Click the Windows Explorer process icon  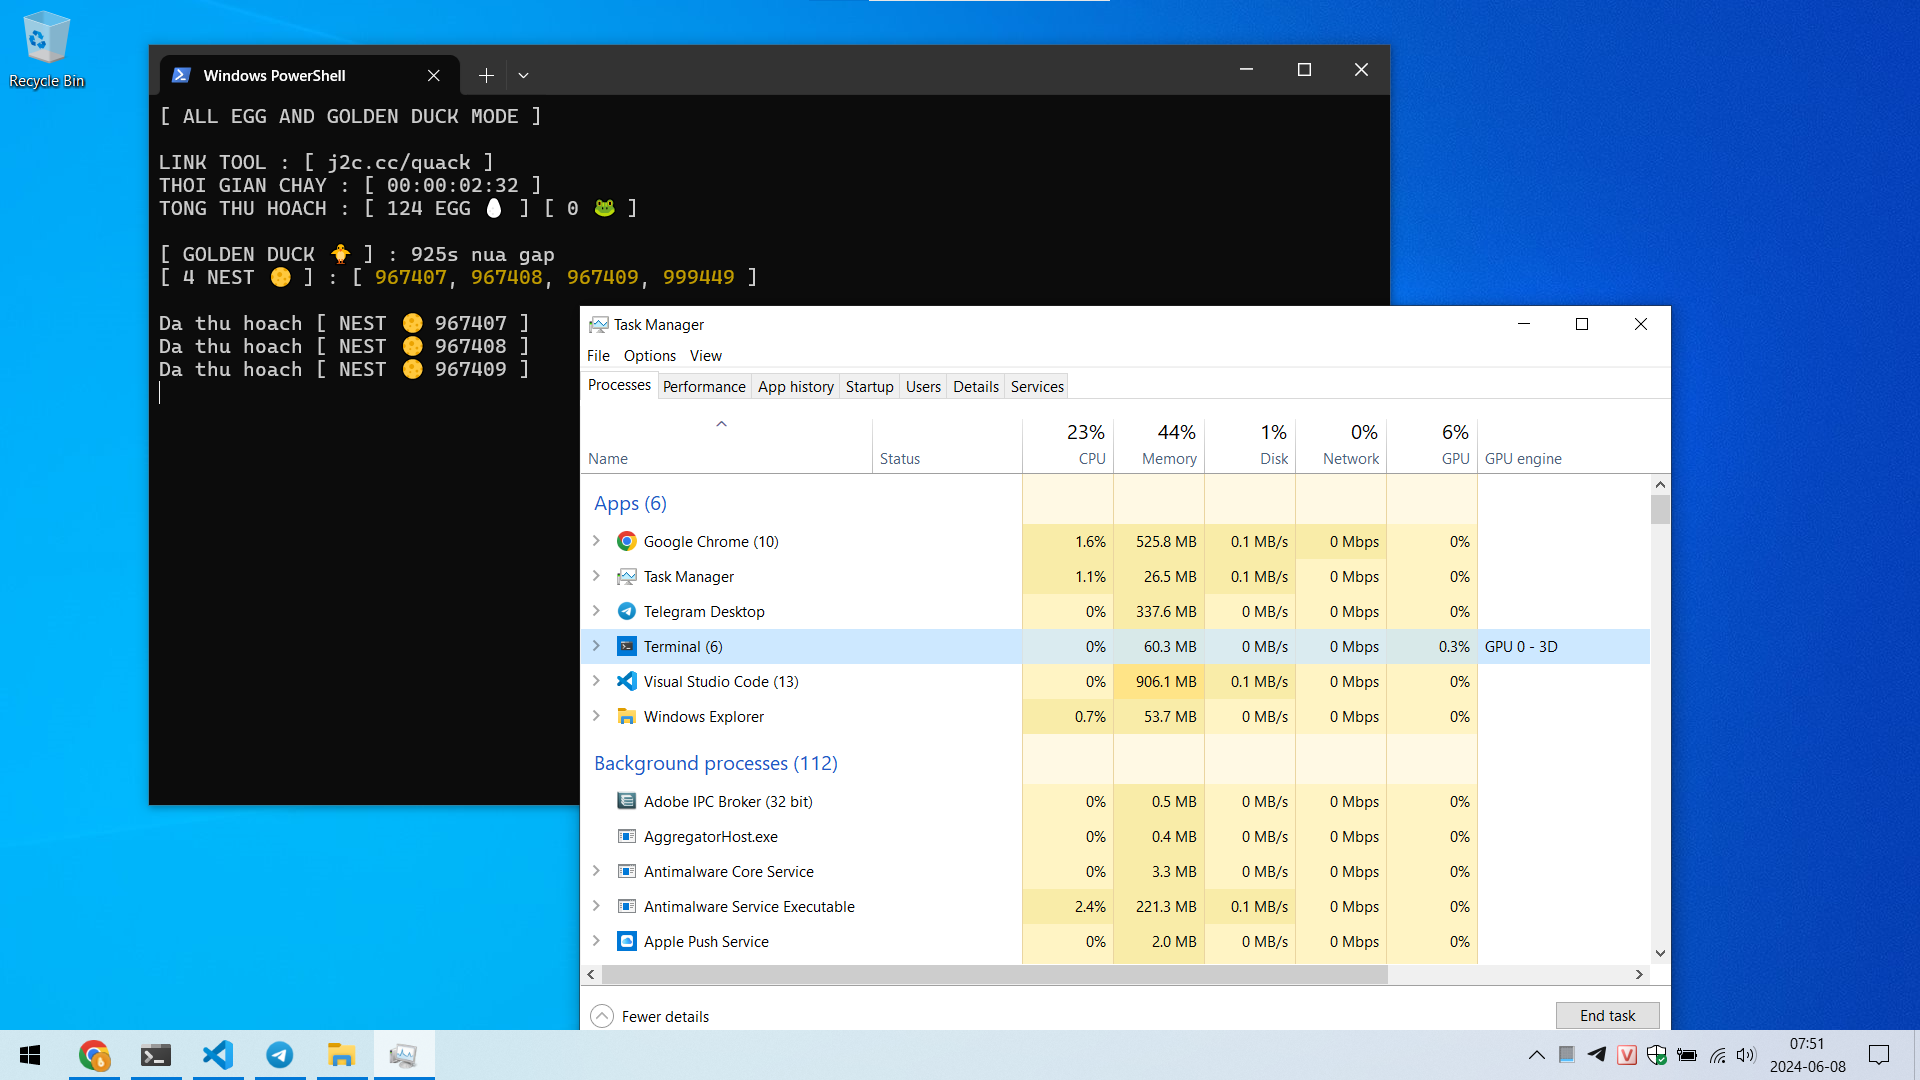(x=627, y=716)
